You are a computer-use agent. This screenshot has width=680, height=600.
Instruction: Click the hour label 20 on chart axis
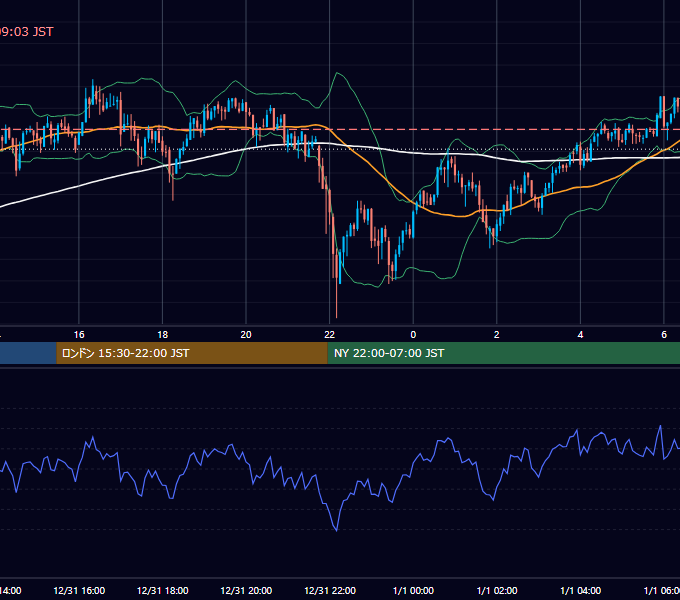coord(246,335)
